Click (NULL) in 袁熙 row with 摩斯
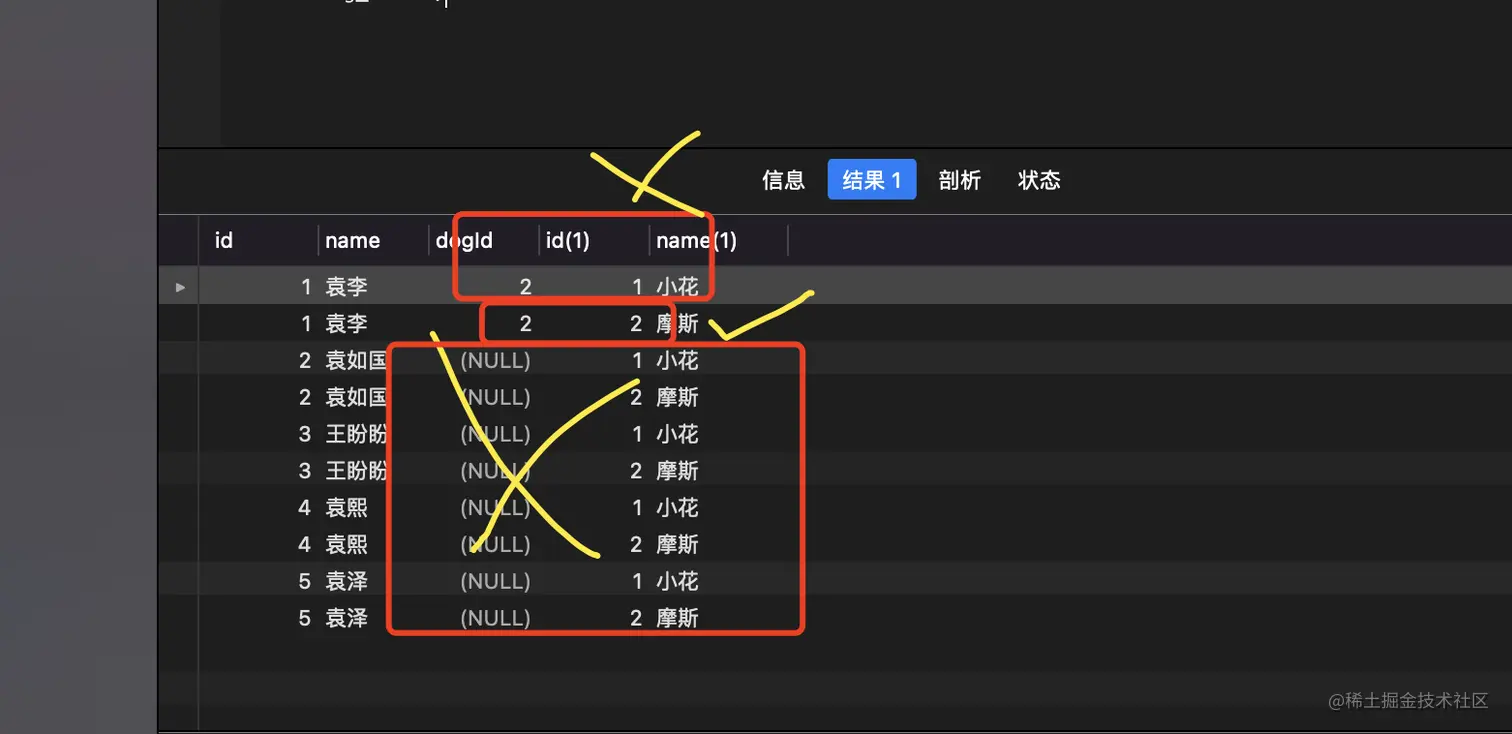This screenshot has height=734, width=1512. [495, 545]
